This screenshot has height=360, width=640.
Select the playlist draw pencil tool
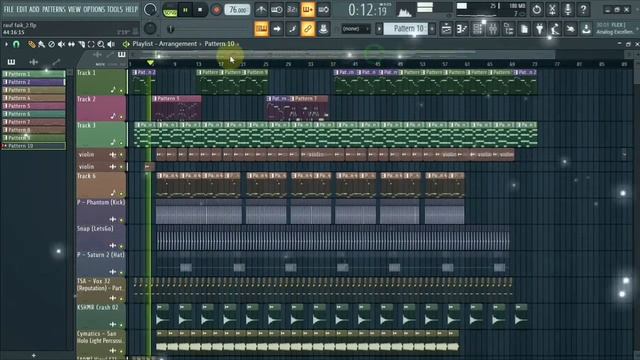click(31, 44)
